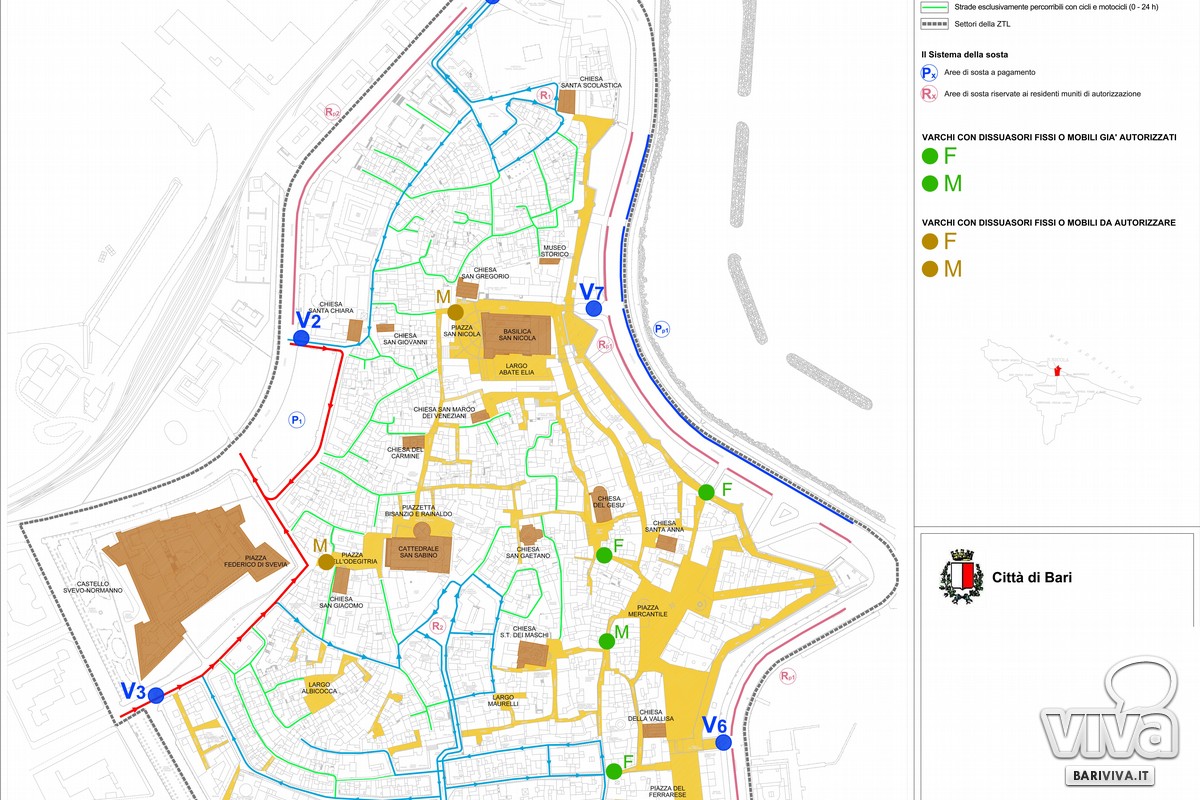Click green F dot in authorized legend
The width and height of the screenshot is (1200, 800).
pos(930,156)
